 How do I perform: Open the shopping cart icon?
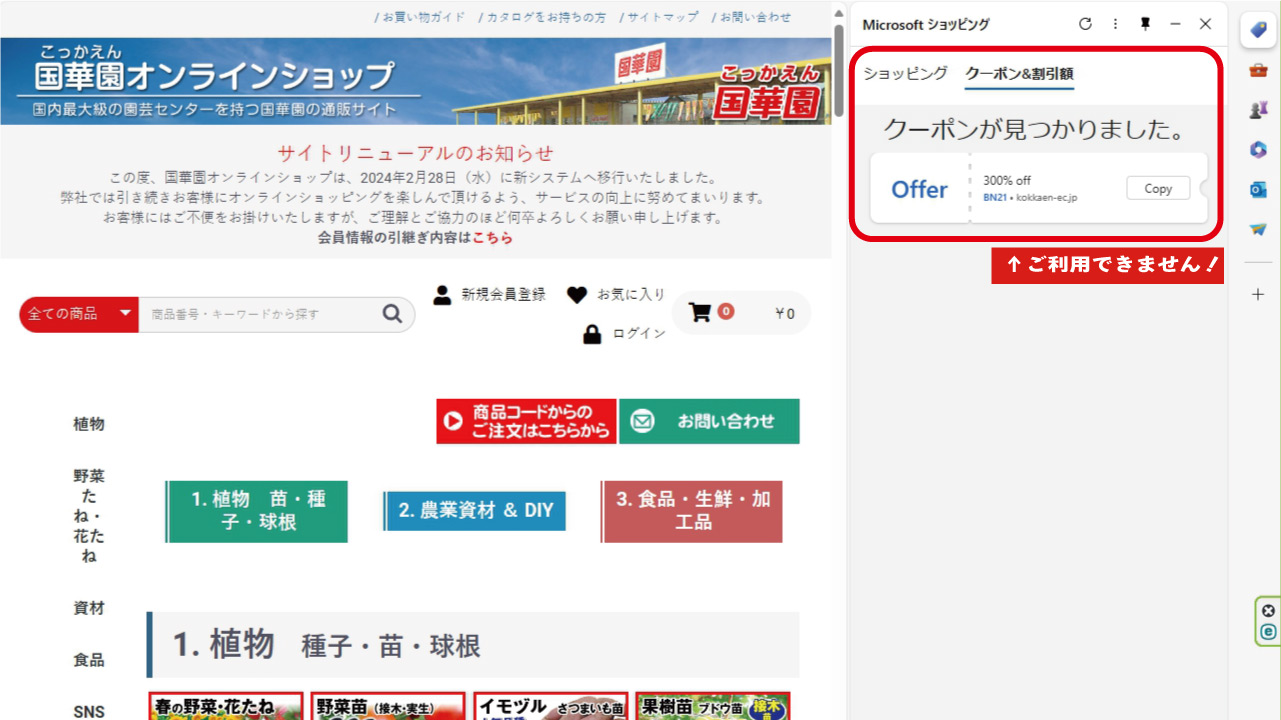pos(700,313)
